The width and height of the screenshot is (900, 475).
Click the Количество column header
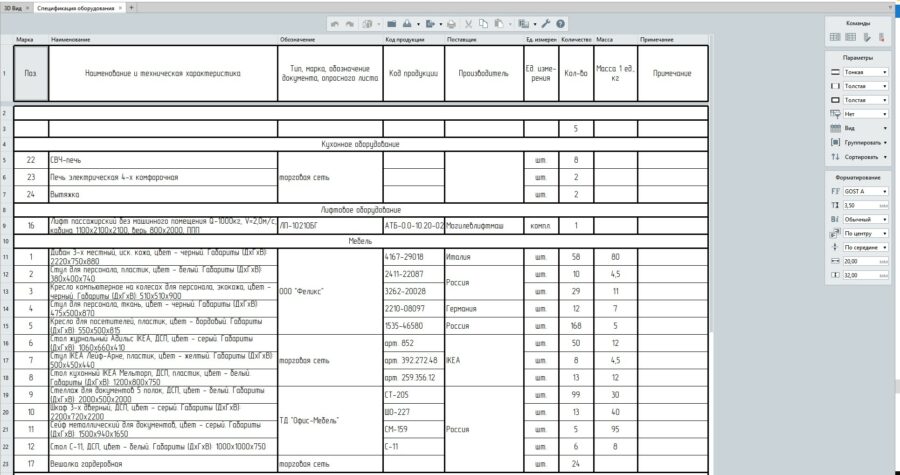(576, 40)
